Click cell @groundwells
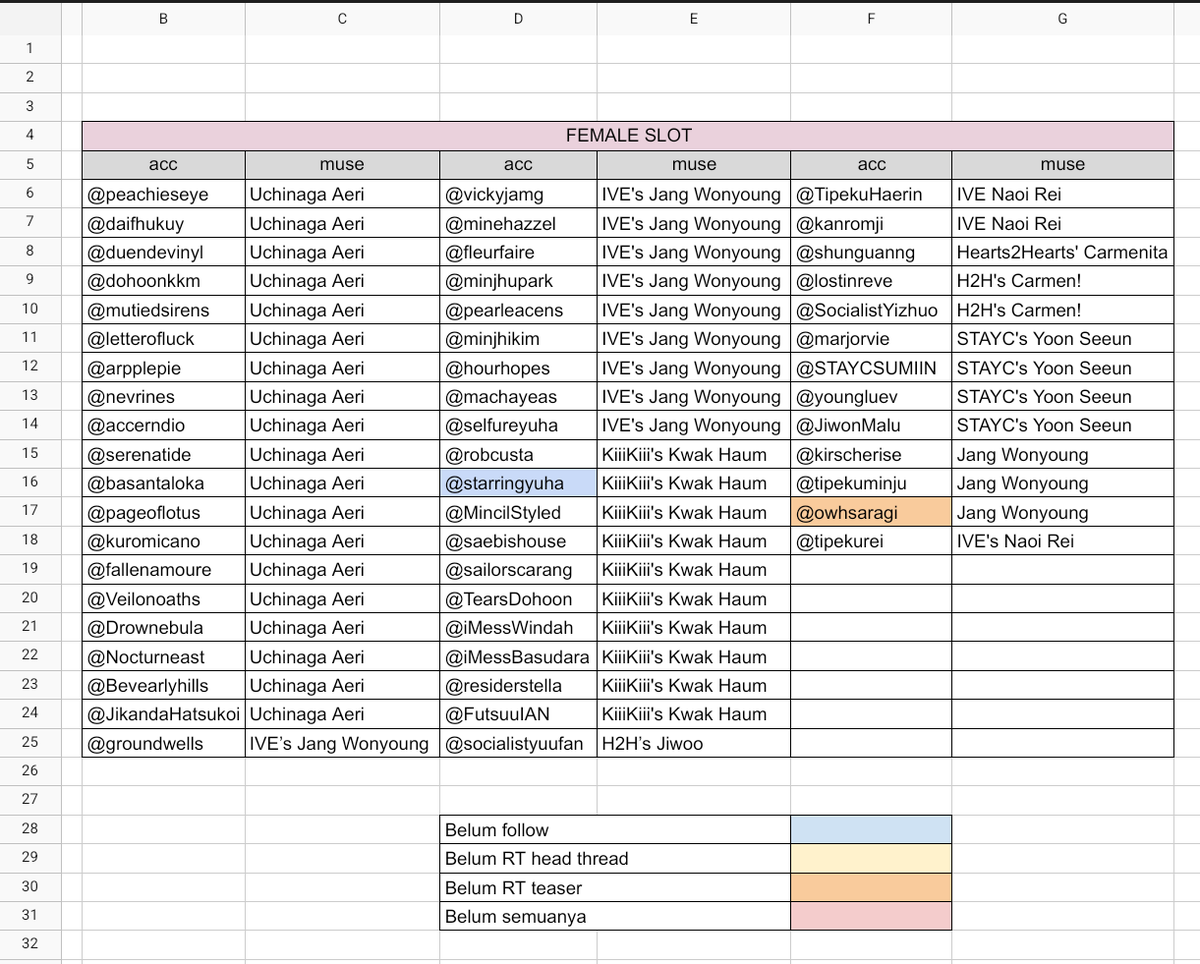 point(164,743)
